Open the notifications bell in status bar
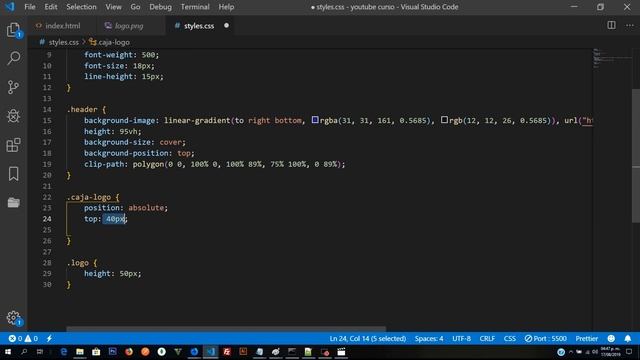Image resolution: width=640 pixels, height=360 pixels. coord(628,338)
